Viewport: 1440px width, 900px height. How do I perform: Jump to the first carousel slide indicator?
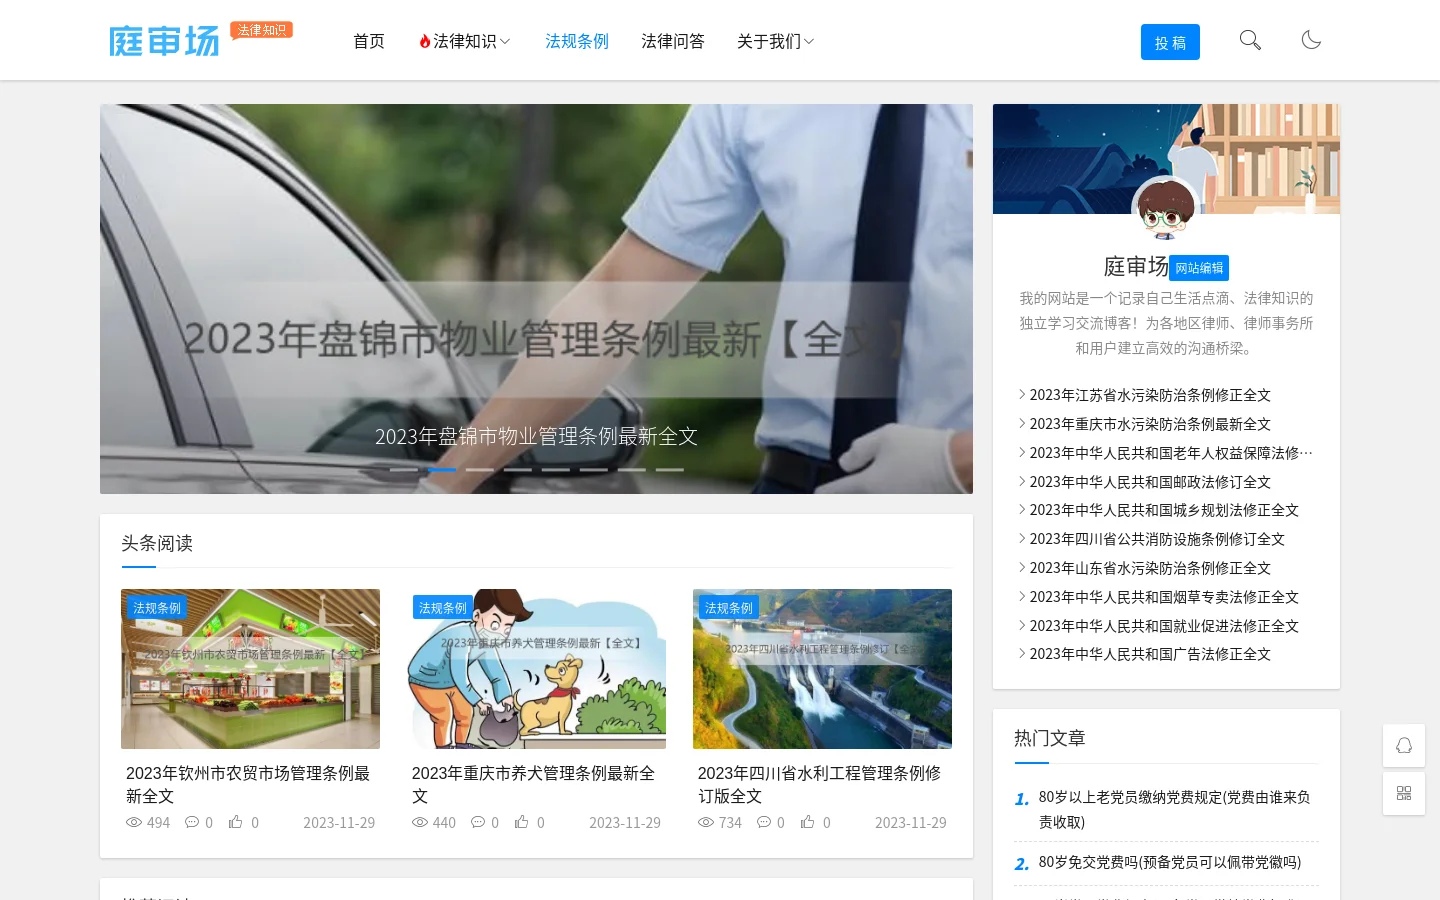(x=404, y=469)
